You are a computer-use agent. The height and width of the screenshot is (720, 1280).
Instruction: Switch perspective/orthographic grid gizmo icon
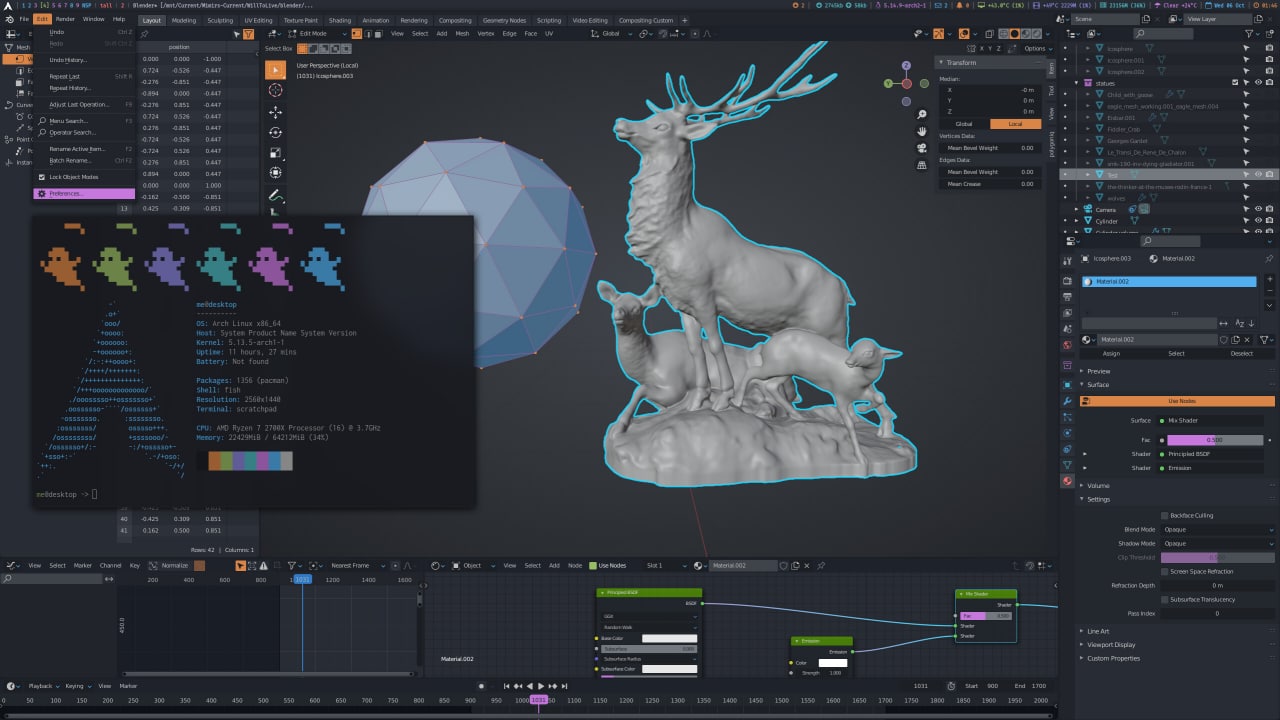[922, 167]
